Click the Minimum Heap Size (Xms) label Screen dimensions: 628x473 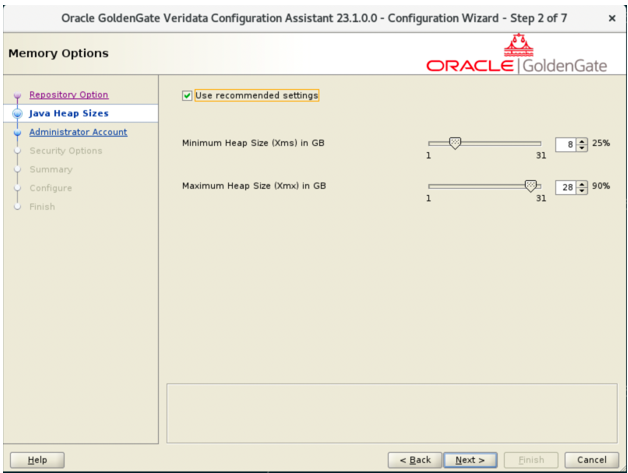point(253,143)
